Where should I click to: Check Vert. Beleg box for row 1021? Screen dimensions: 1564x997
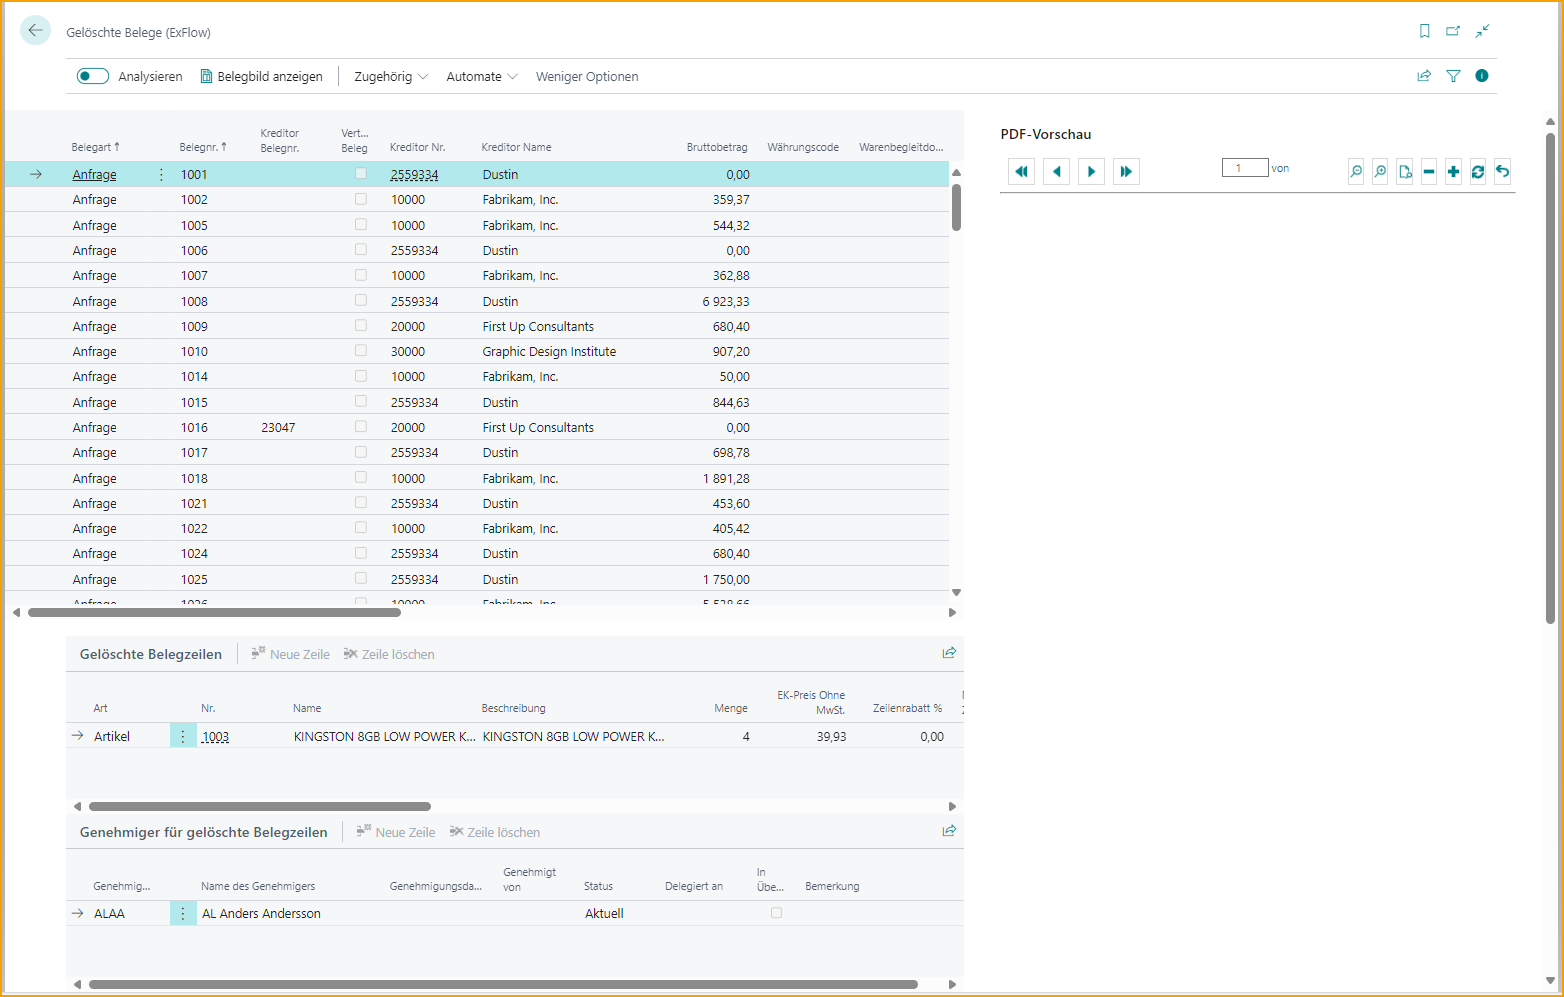point(361,502)
